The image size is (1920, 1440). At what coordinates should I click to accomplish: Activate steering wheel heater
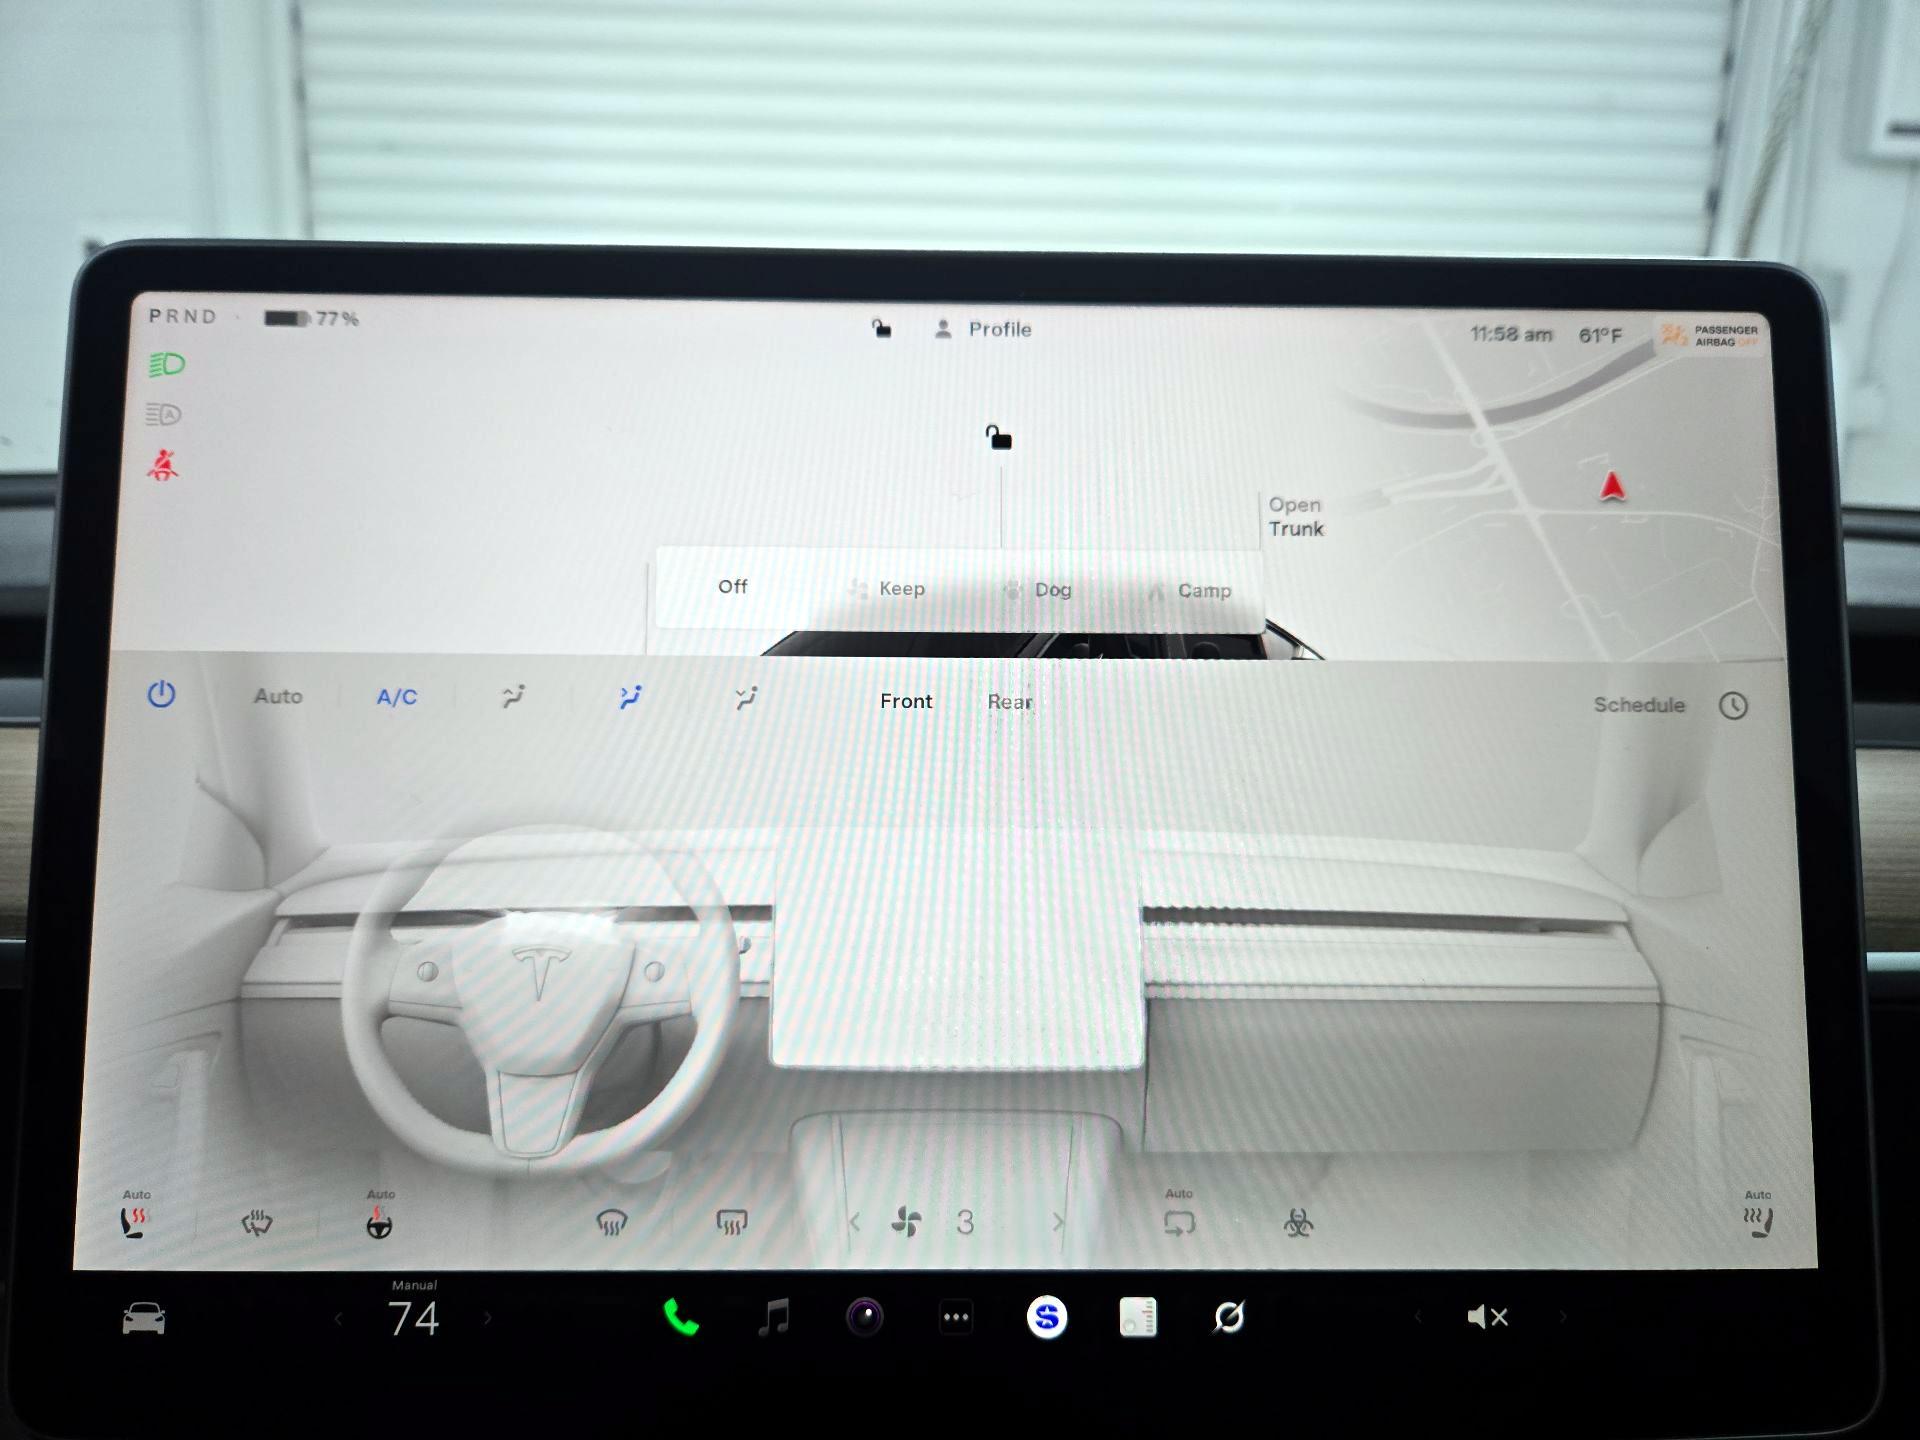coord(379,1223)
